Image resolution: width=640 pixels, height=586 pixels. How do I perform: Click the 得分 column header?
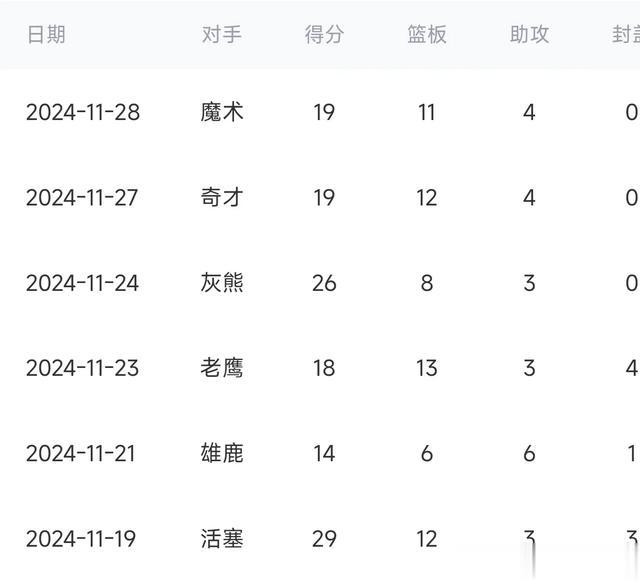point(324,35)
